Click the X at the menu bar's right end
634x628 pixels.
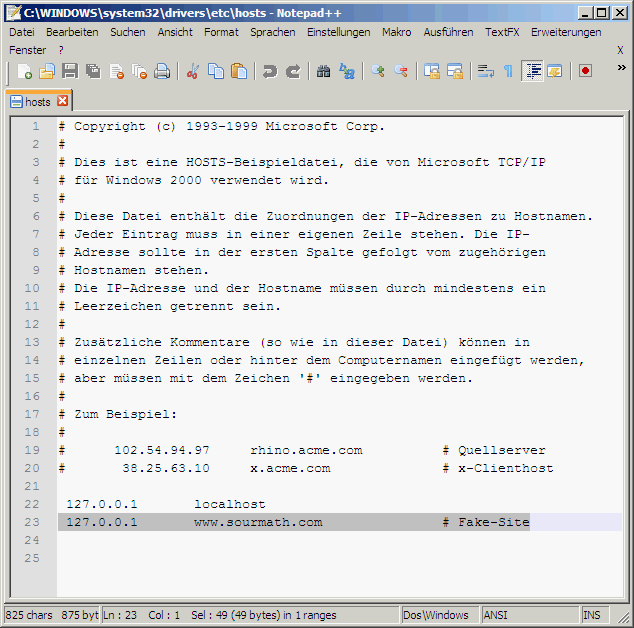tap(620, 50)
